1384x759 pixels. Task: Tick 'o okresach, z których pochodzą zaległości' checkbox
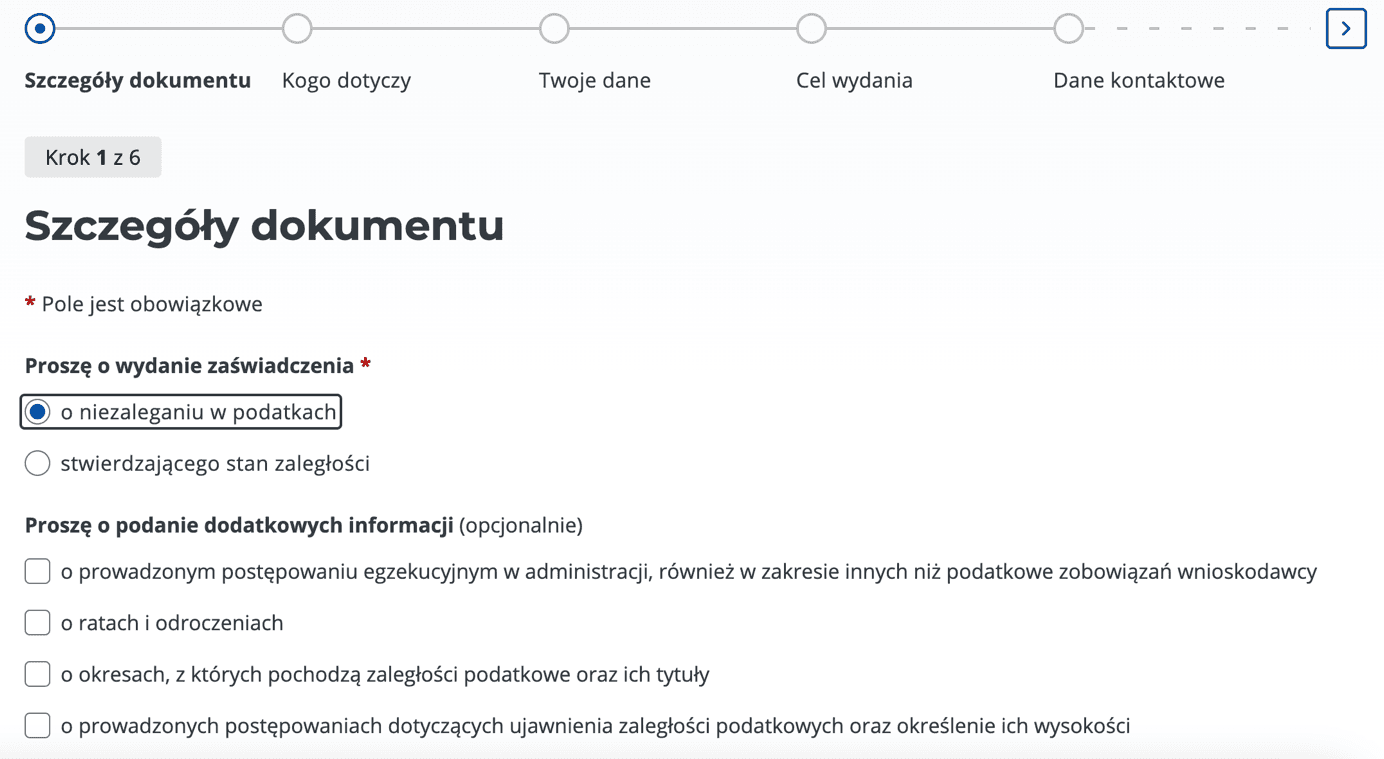(38, 674)
